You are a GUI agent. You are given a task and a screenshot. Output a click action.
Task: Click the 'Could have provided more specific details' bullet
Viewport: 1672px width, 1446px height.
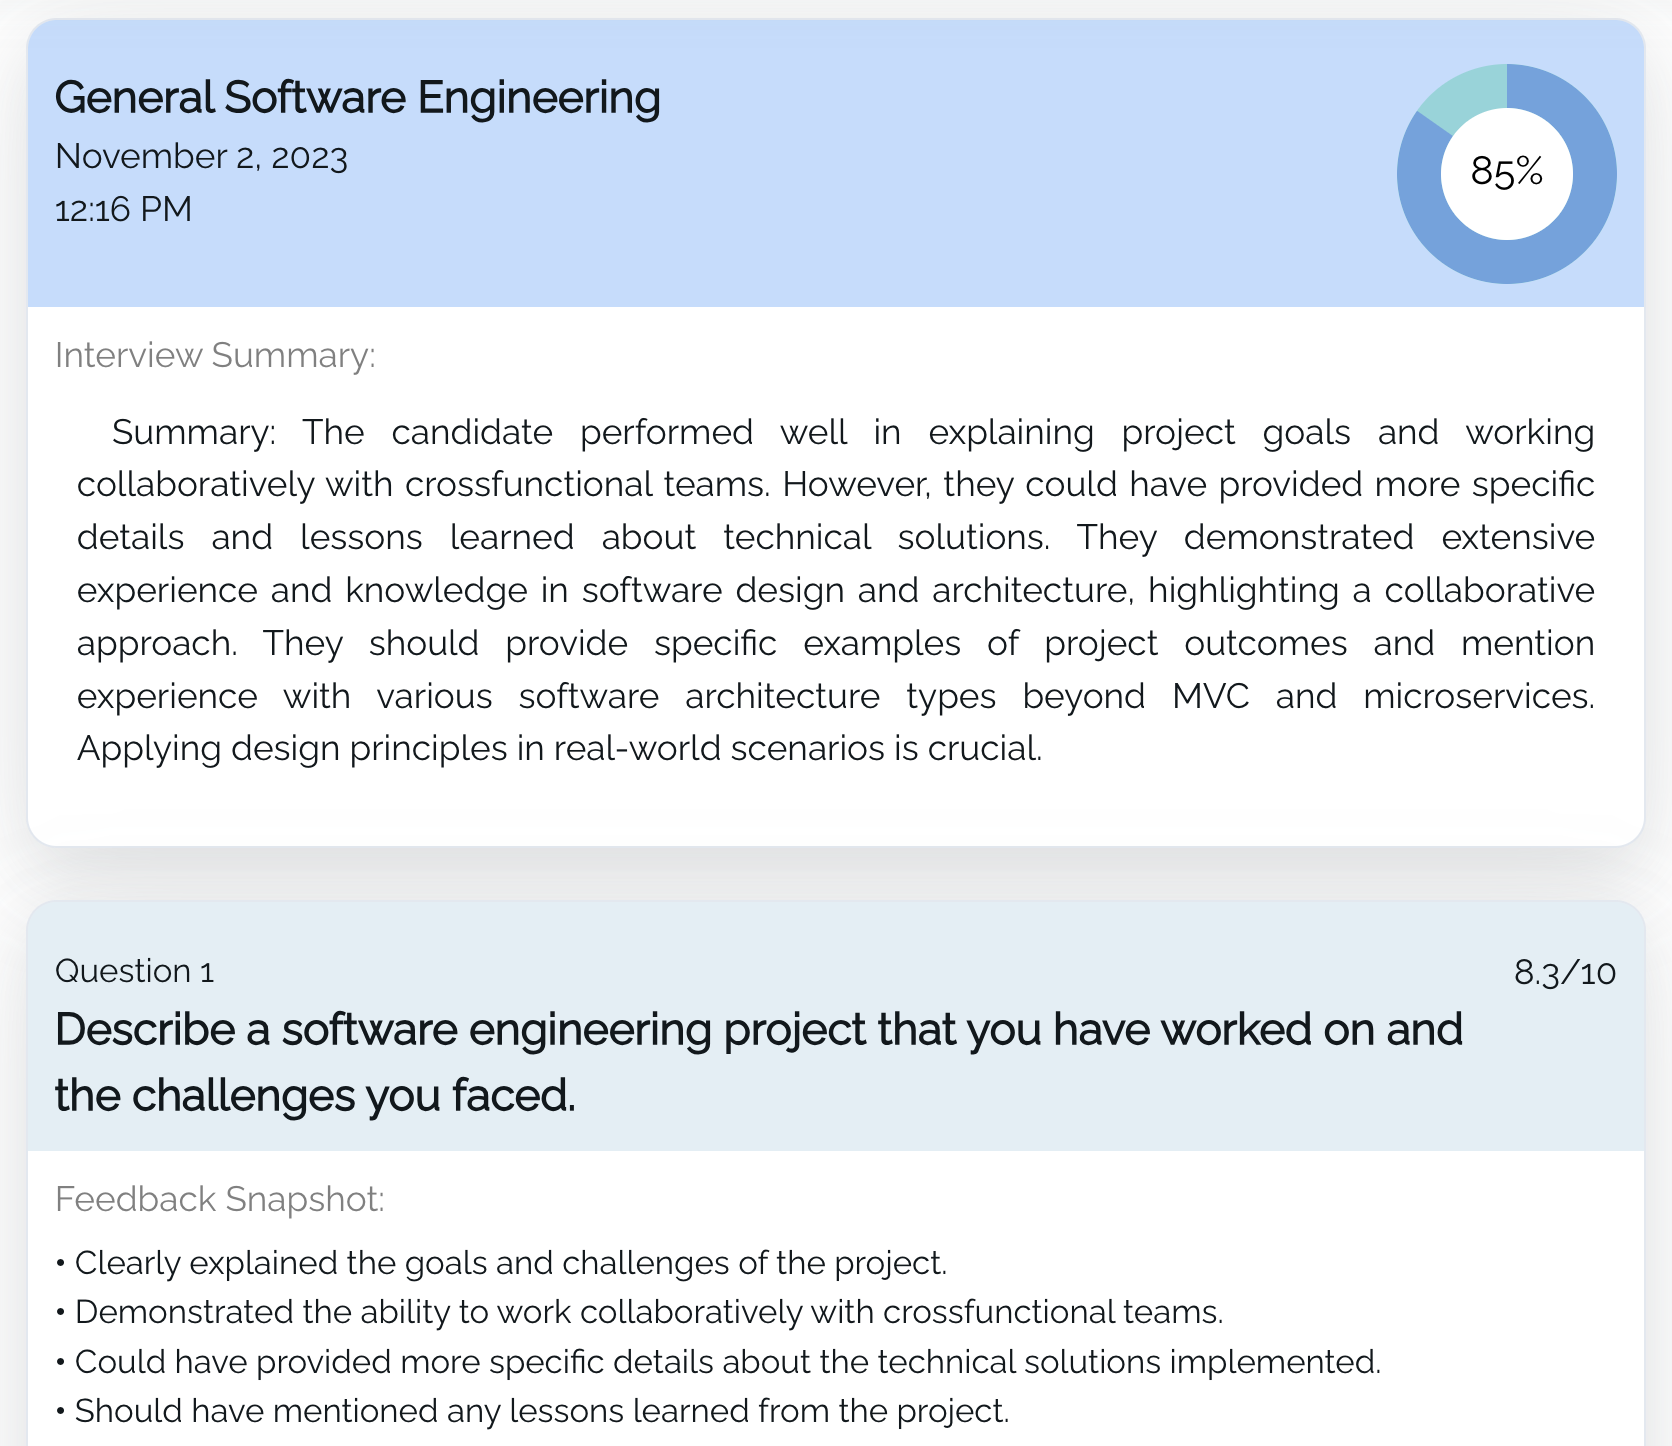pos(727,1362)
